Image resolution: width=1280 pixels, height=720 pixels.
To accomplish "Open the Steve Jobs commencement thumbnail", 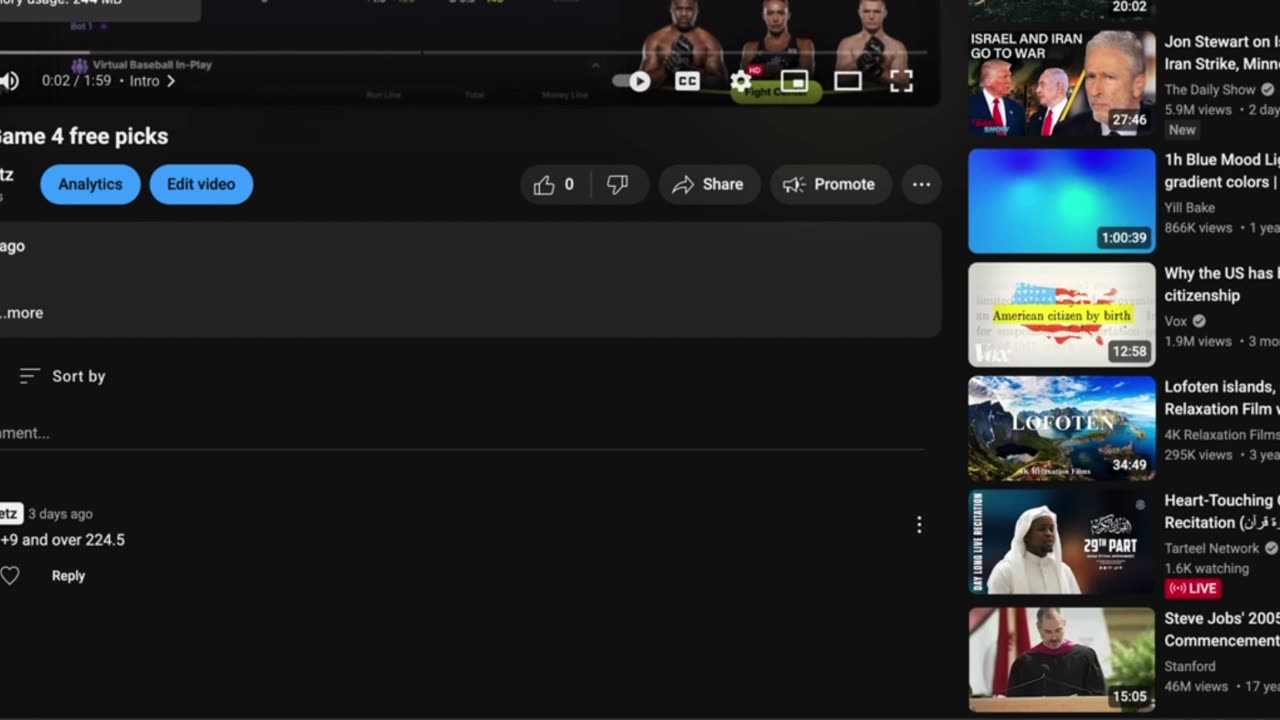I will pos(1062,659).
